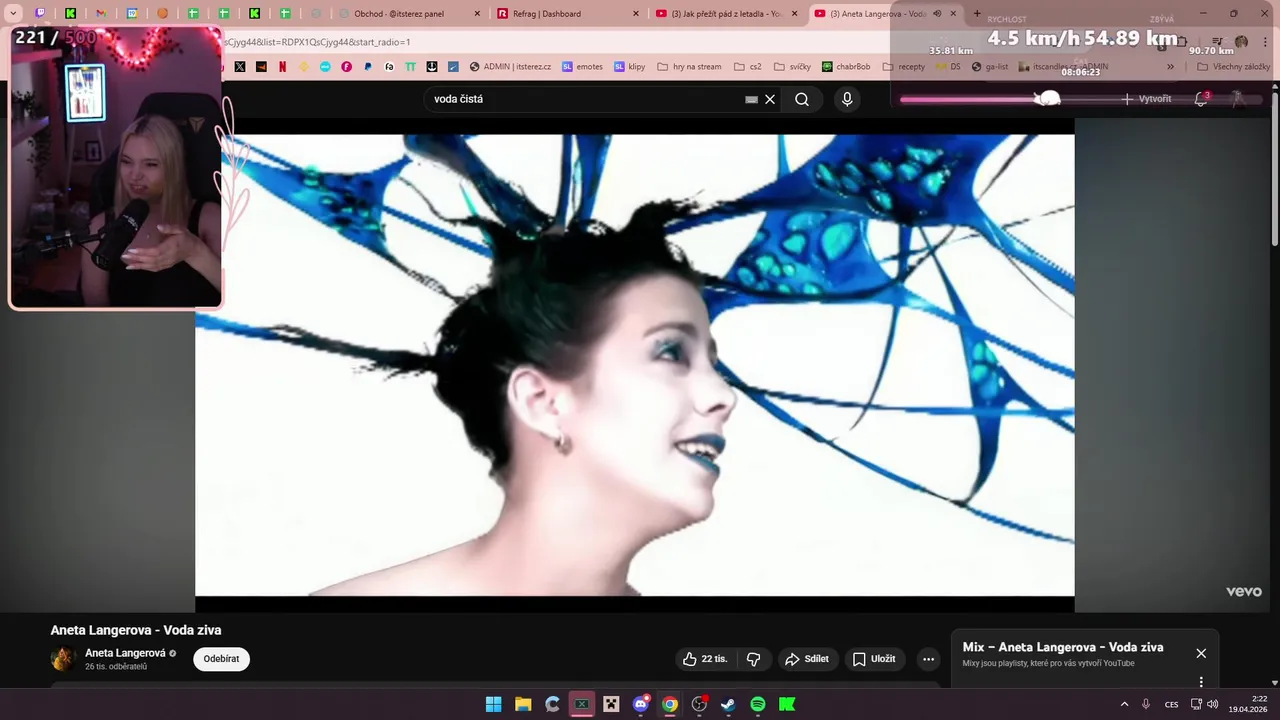The width and height of the screenshot is (1280, 720).
Task: Mute the Aneta Langerova tab audio icon
Action: click(937, 14)
